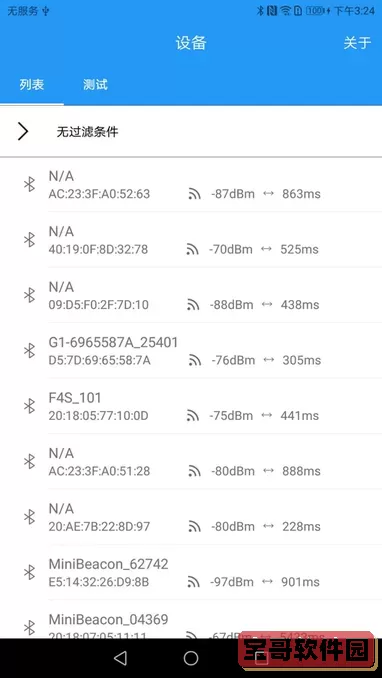Switch to the 测试 tab
Image resolution: width=382 pixels, height=678 pixels.
point(95,84)
